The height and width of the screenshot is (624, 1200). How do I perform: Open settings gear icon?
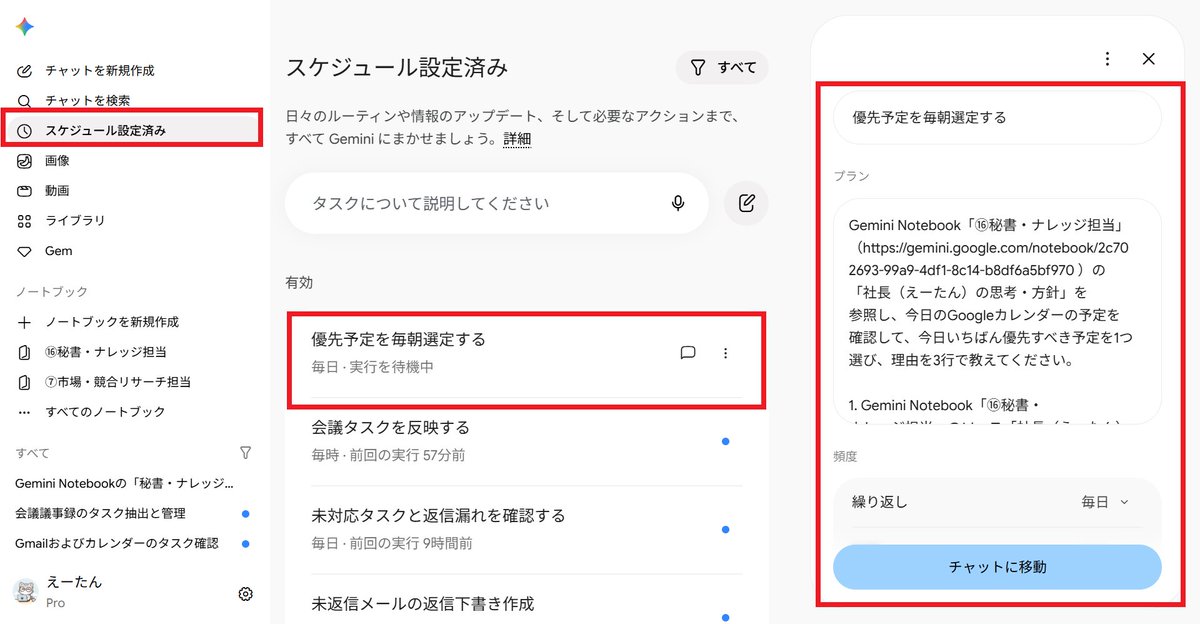pyautogui.click(x=246, y=594)
